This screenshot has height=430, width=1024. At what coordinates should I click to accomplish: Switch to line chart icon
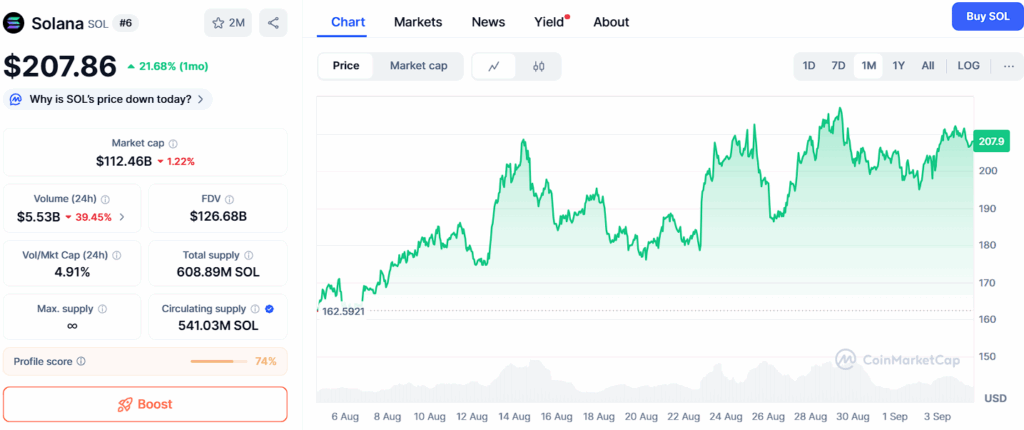pos(494,66)
